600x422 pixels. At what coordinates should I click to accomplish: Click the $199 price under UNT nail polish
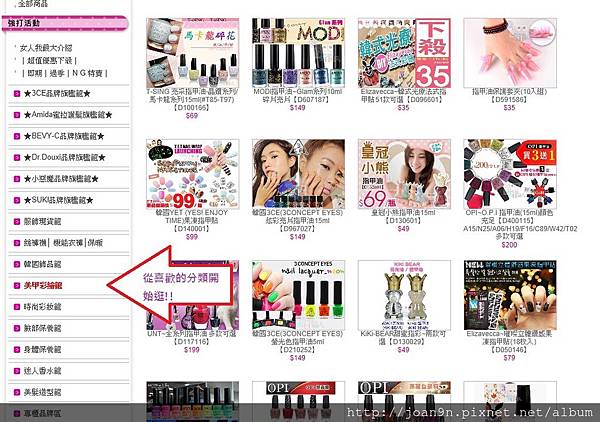[x=192, y=350]
